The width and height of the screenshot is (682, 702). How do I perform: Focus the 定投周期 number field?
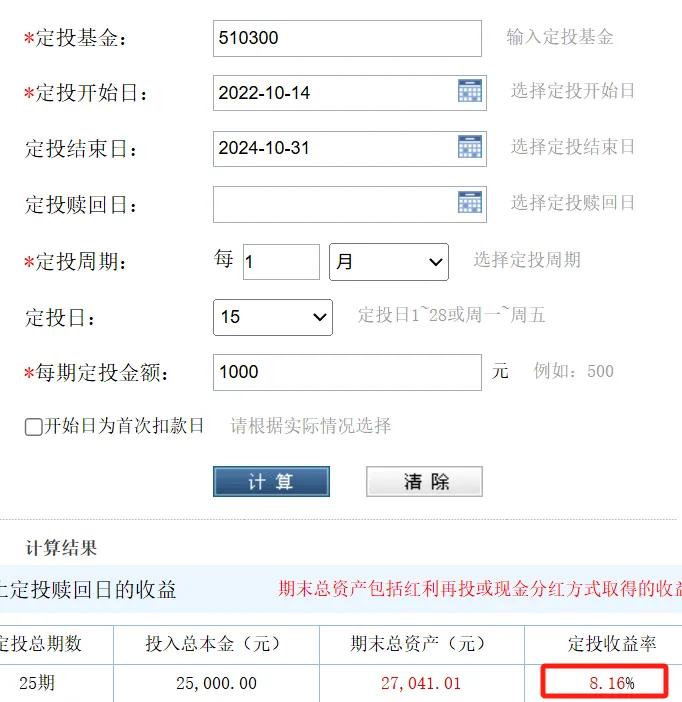click(x=281, y=262)
